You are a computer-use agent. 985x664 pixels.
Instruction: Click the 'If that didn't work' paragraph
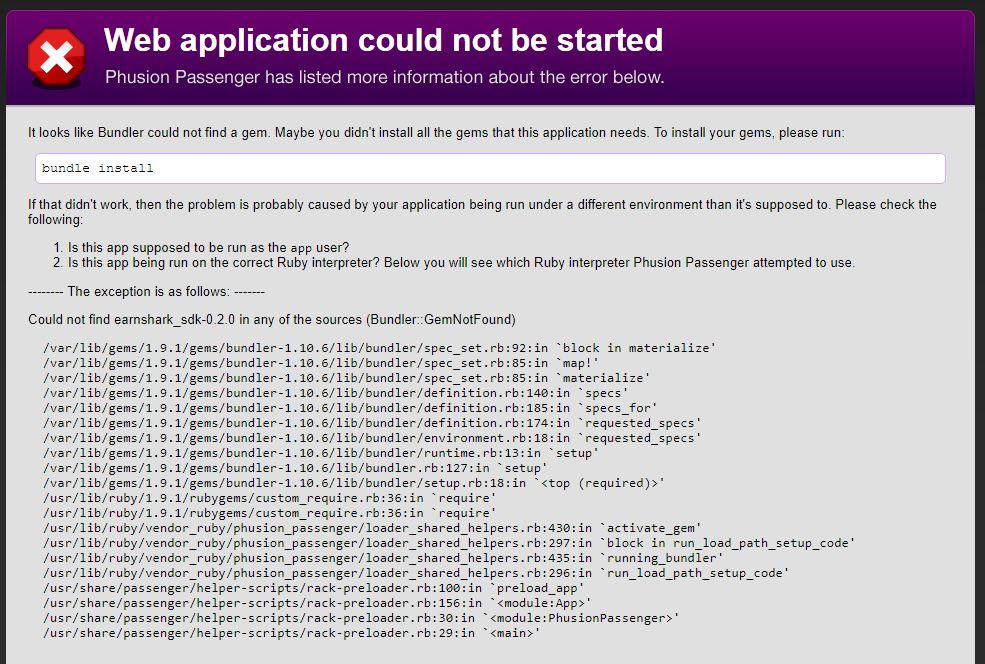pos(482,212)
